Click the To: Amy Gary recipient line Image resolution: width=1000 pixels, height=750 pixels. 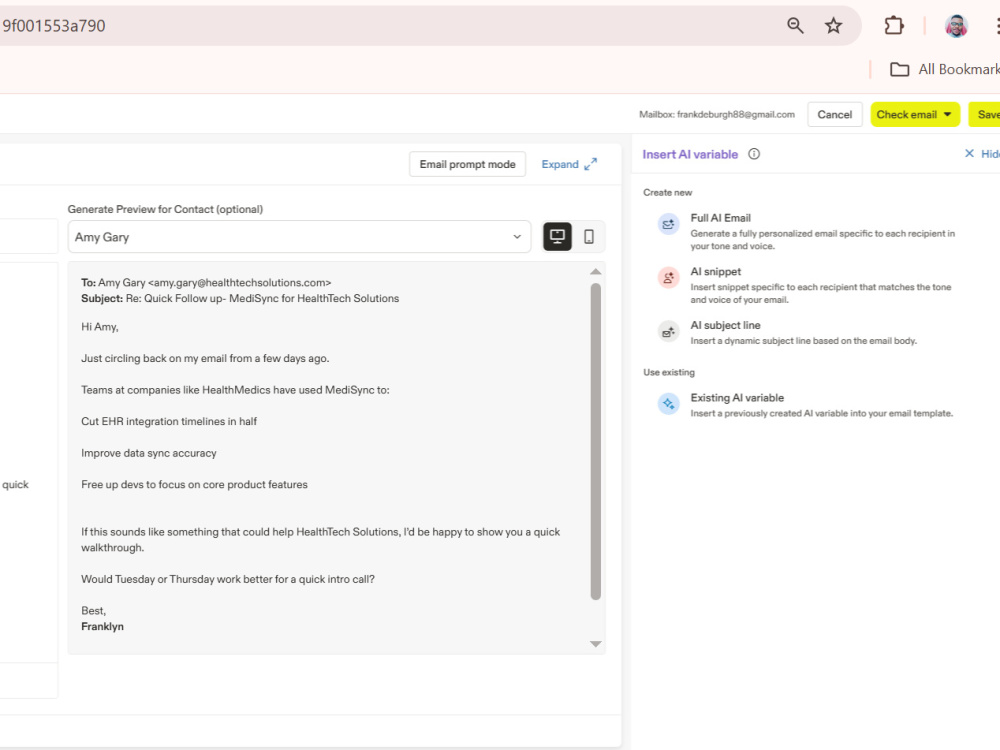coord(206,283)
